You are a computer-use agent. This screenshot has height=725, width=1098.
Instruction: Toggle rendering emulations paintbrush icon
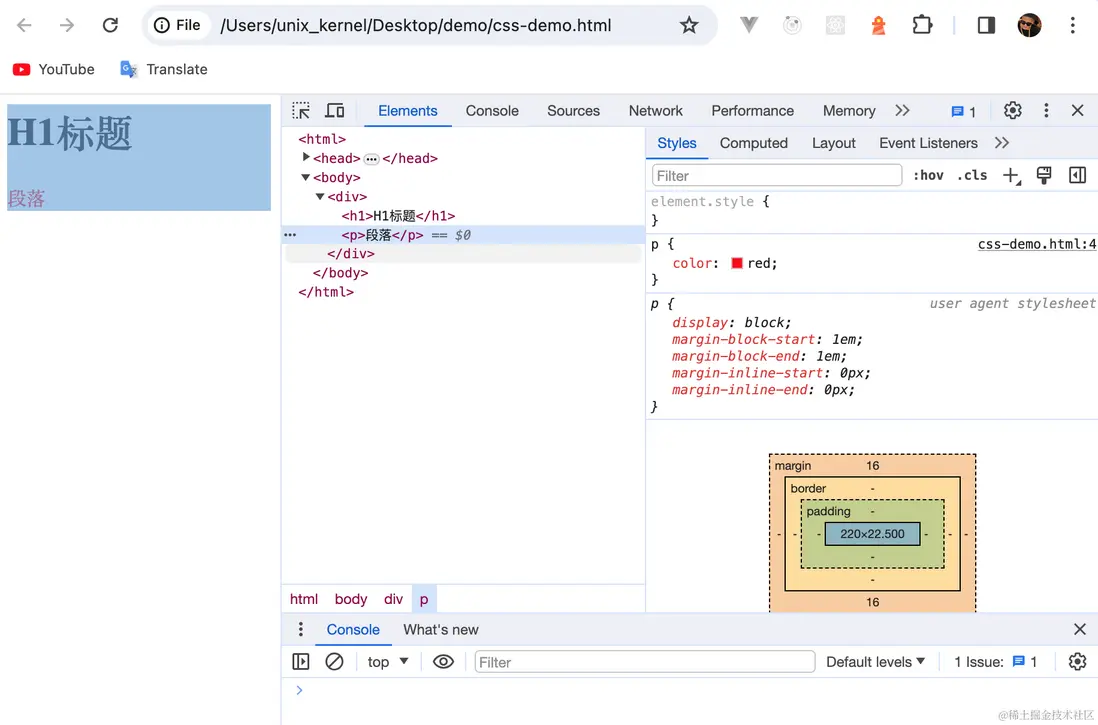point(1044,176)
